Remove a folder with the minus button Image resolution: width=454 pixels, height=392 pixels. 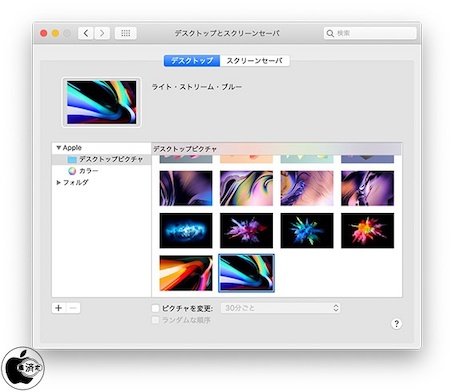pyautogui.click(x=73, y=308)
